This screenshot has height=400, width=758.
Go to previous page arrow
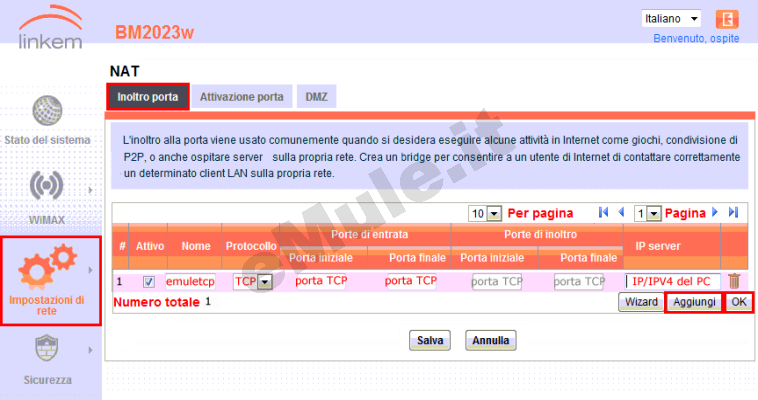622,212
